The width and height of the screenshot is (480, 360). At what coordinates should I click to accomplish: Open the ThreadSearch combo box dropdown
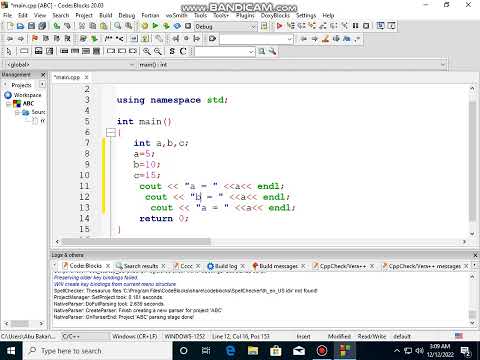[251, 52]
